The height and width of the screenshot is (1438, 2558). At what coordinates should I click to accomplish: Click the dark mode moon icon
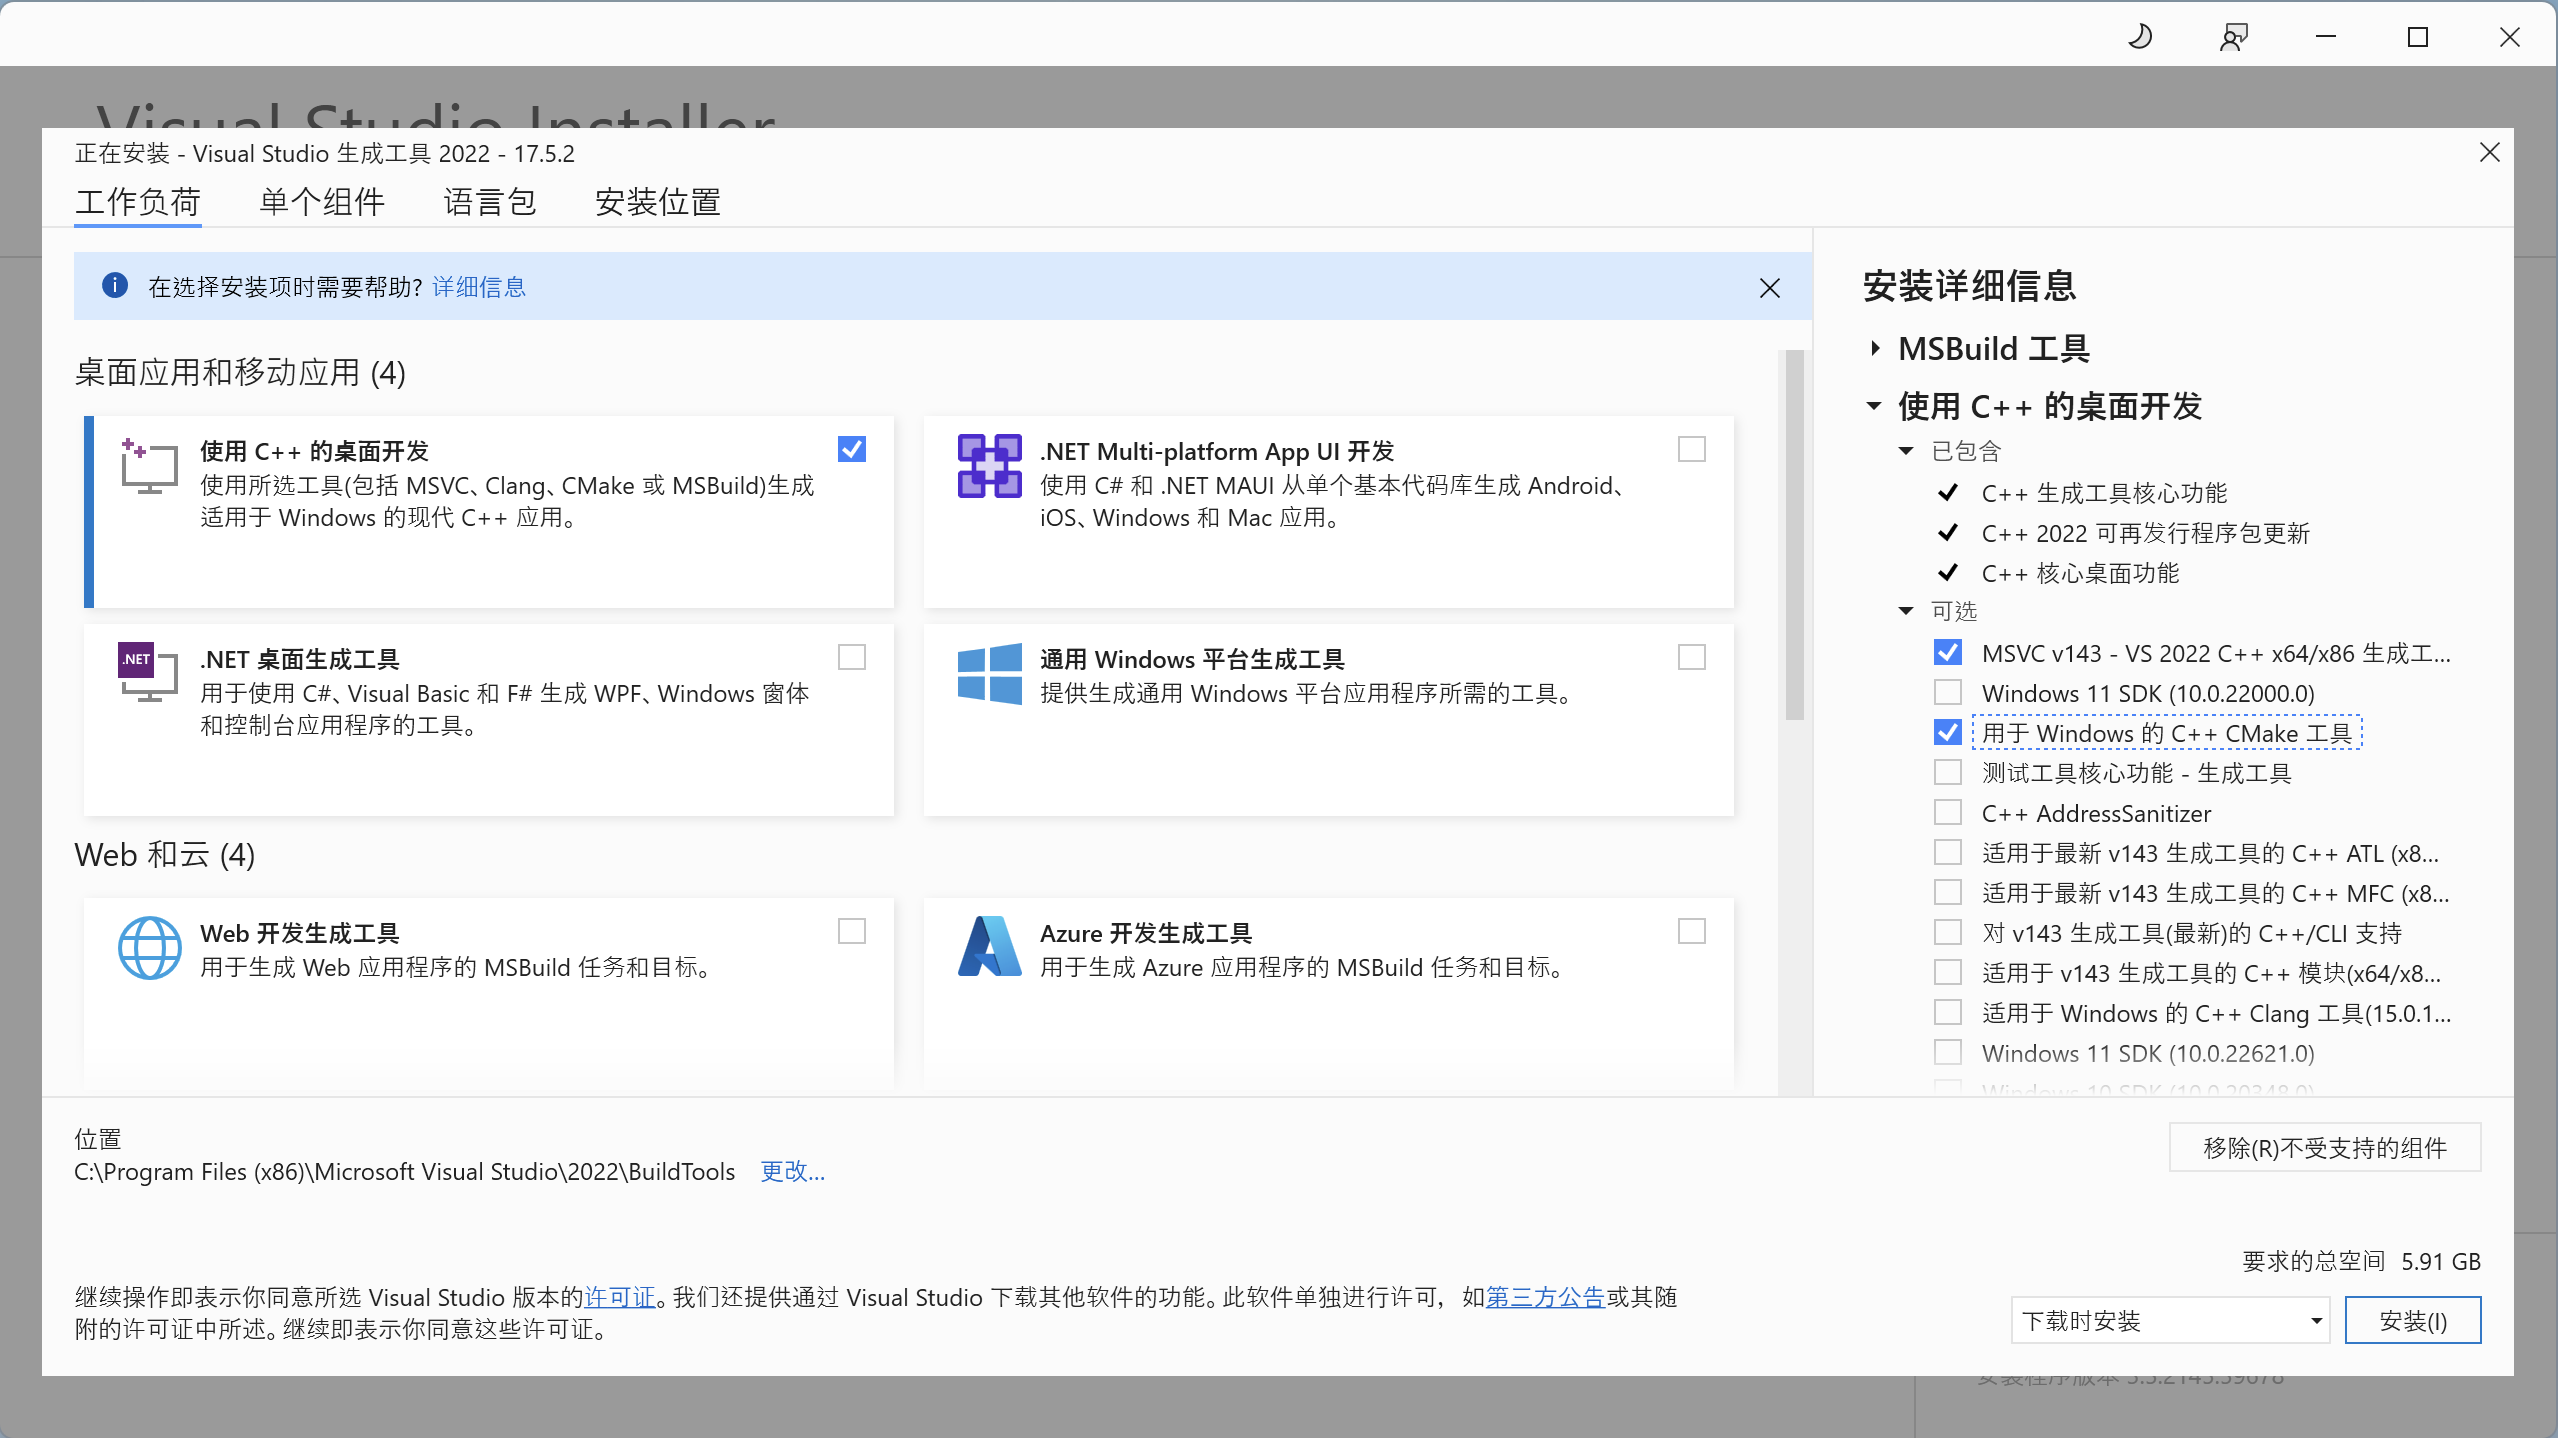pos(2139,36)
